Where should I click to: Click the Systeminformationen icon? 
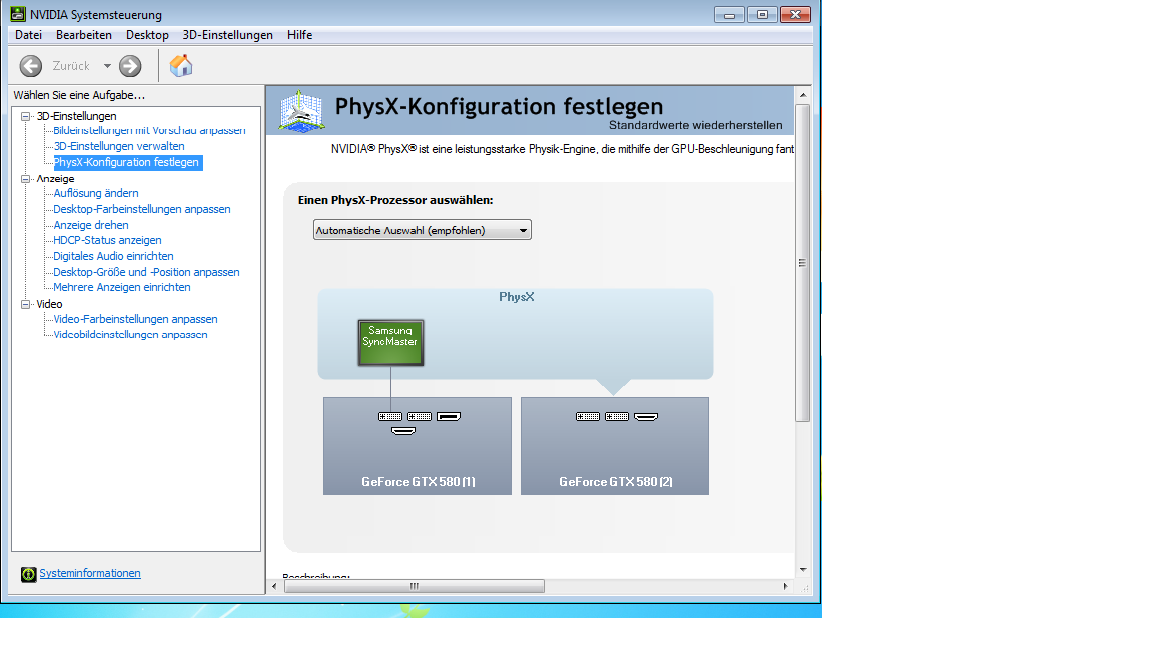click(x=29, y=575)
